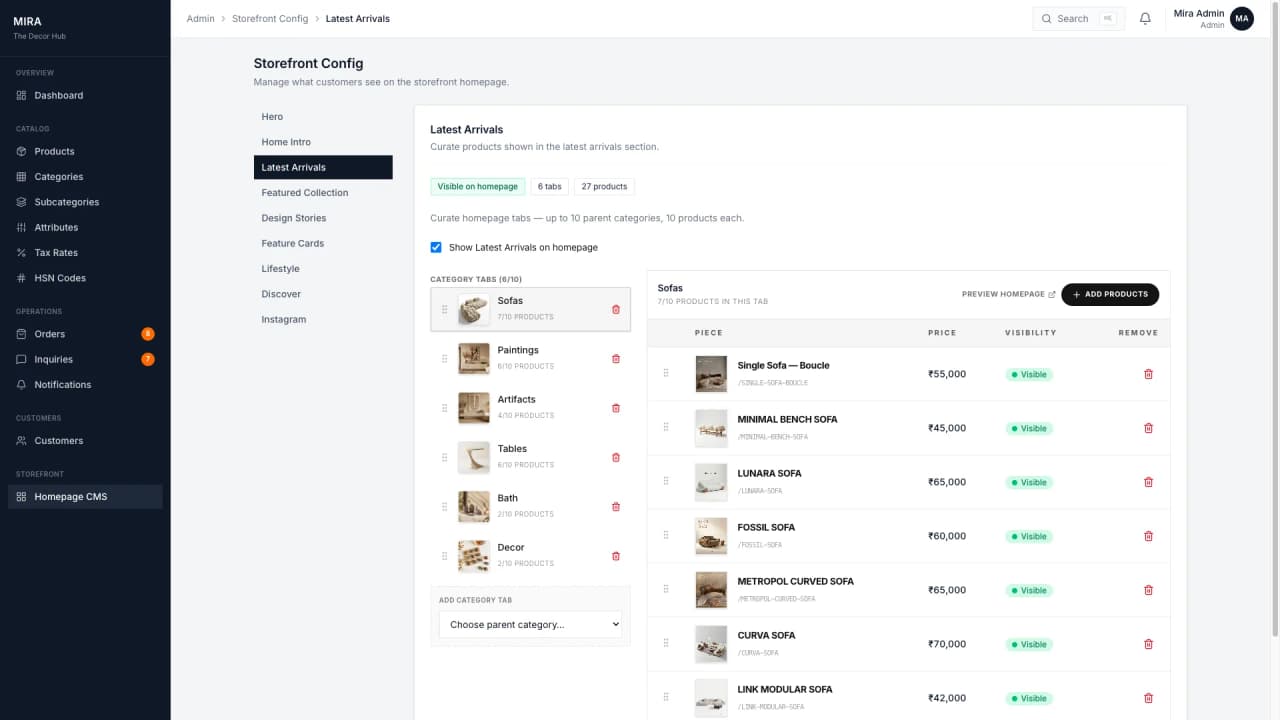1280x720 pixels.
Task: Switch to Design Stories section
Action: [x=323, y=218]
